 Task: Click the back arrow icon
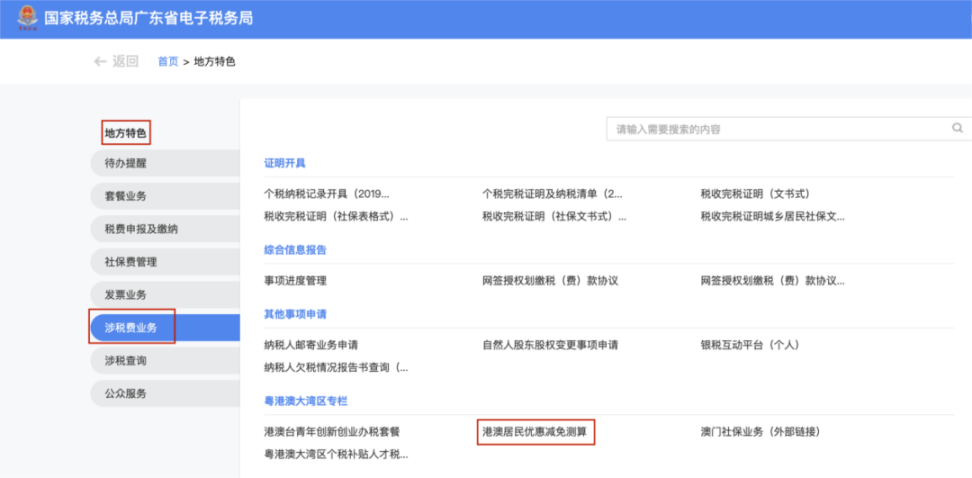100,61
